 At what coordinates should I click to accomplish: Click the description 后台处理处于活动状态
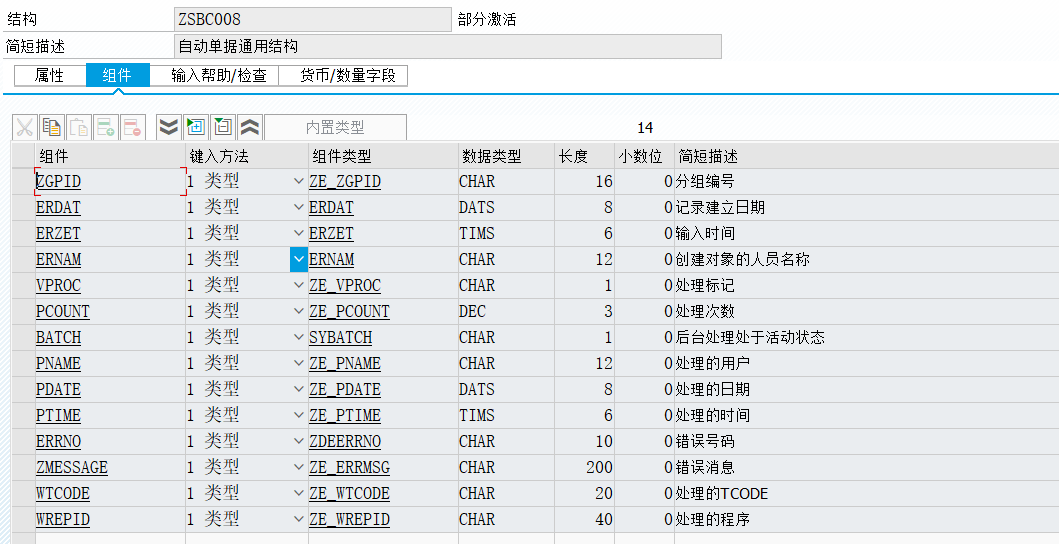coord(750,337)
